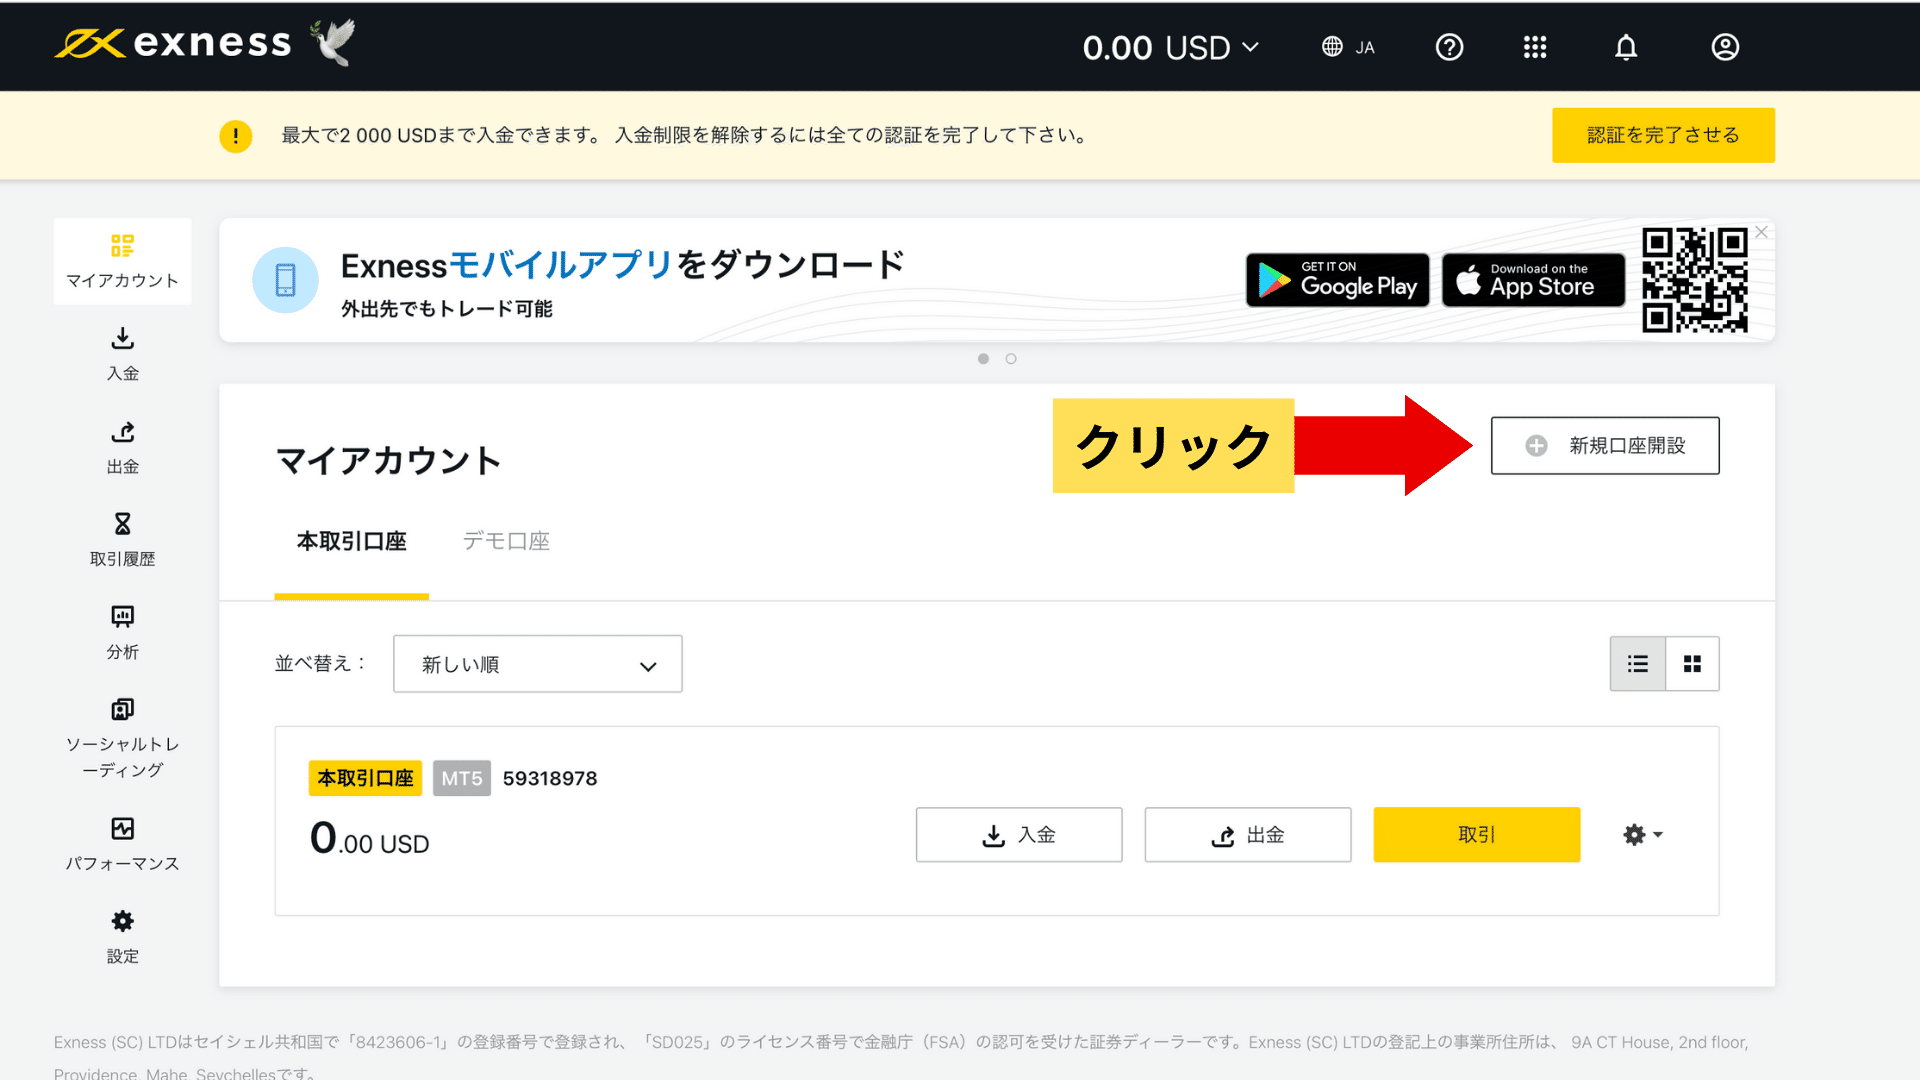Switch to 本取引口座 tab
This screenshot has width=1920, height=1080.
(x=351, y=542)
